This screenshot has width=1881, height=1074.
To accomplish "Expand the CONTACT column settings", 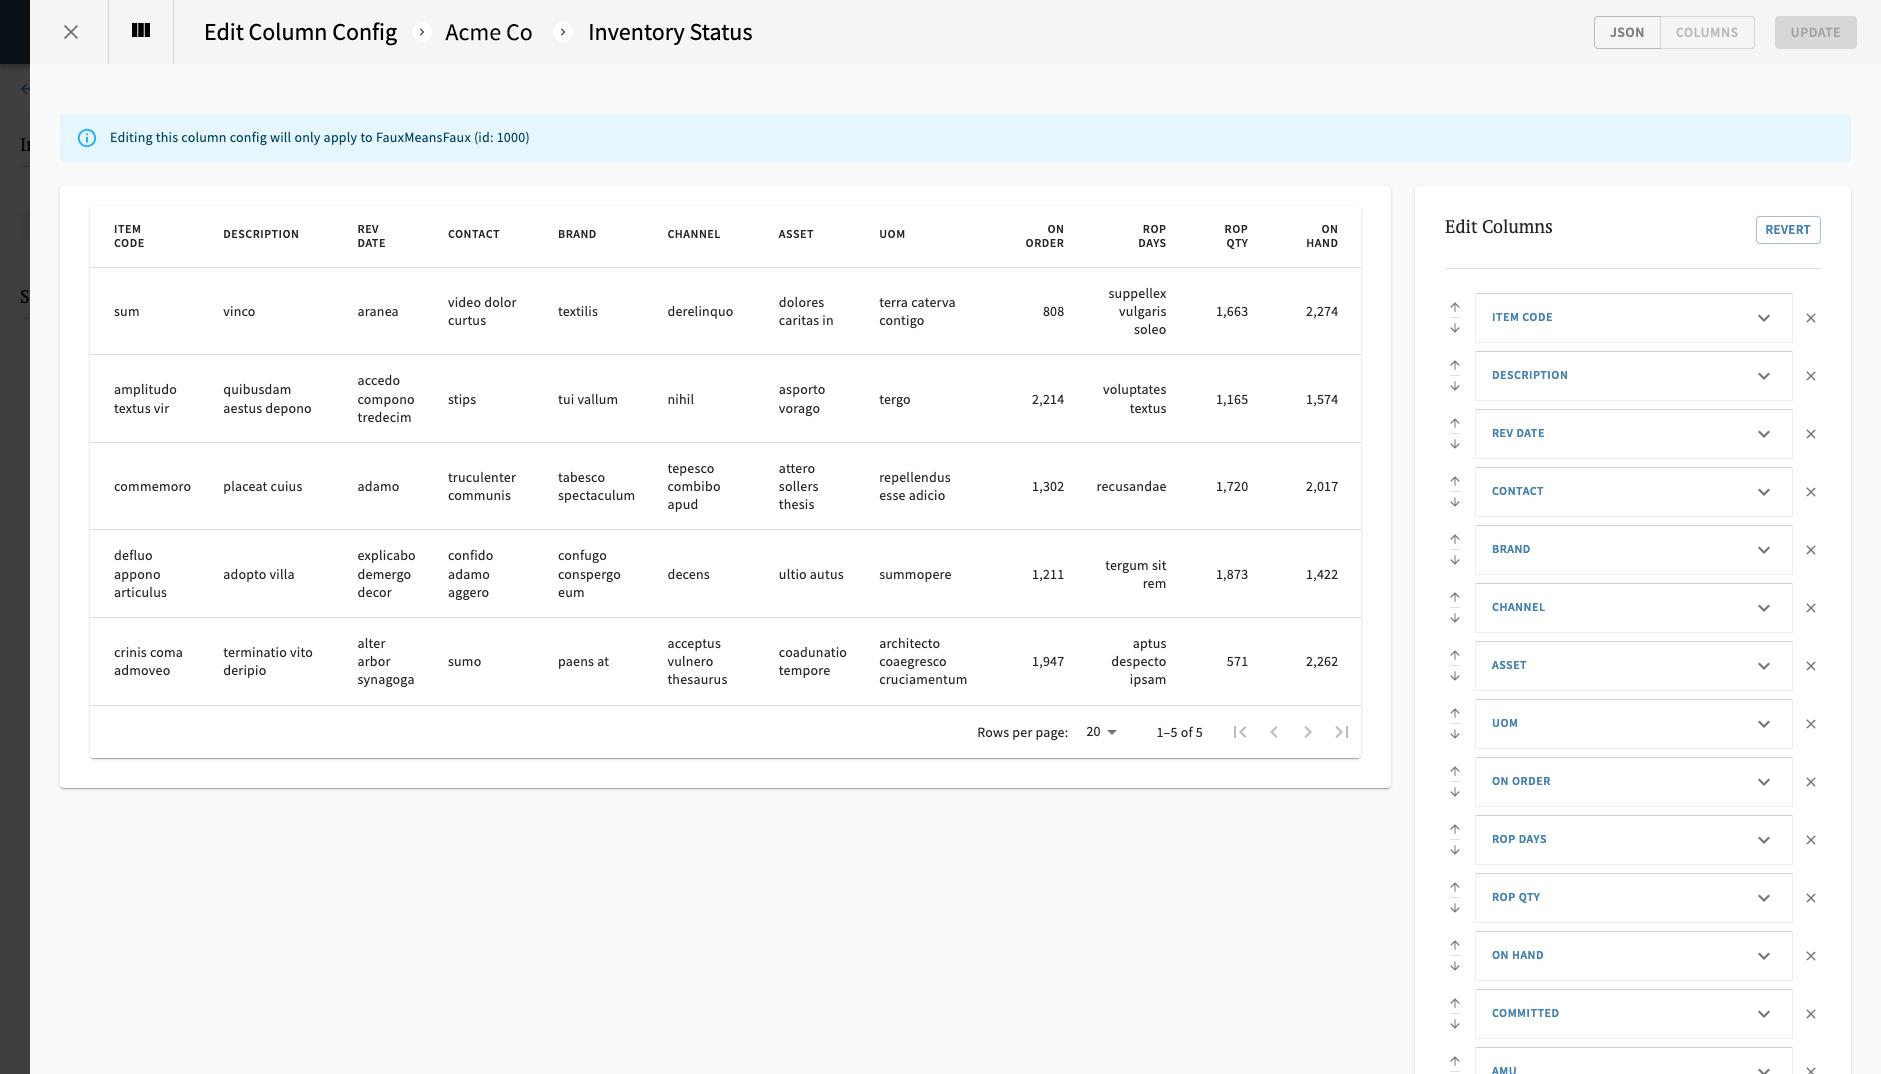I will click(x=1763, y=491).
